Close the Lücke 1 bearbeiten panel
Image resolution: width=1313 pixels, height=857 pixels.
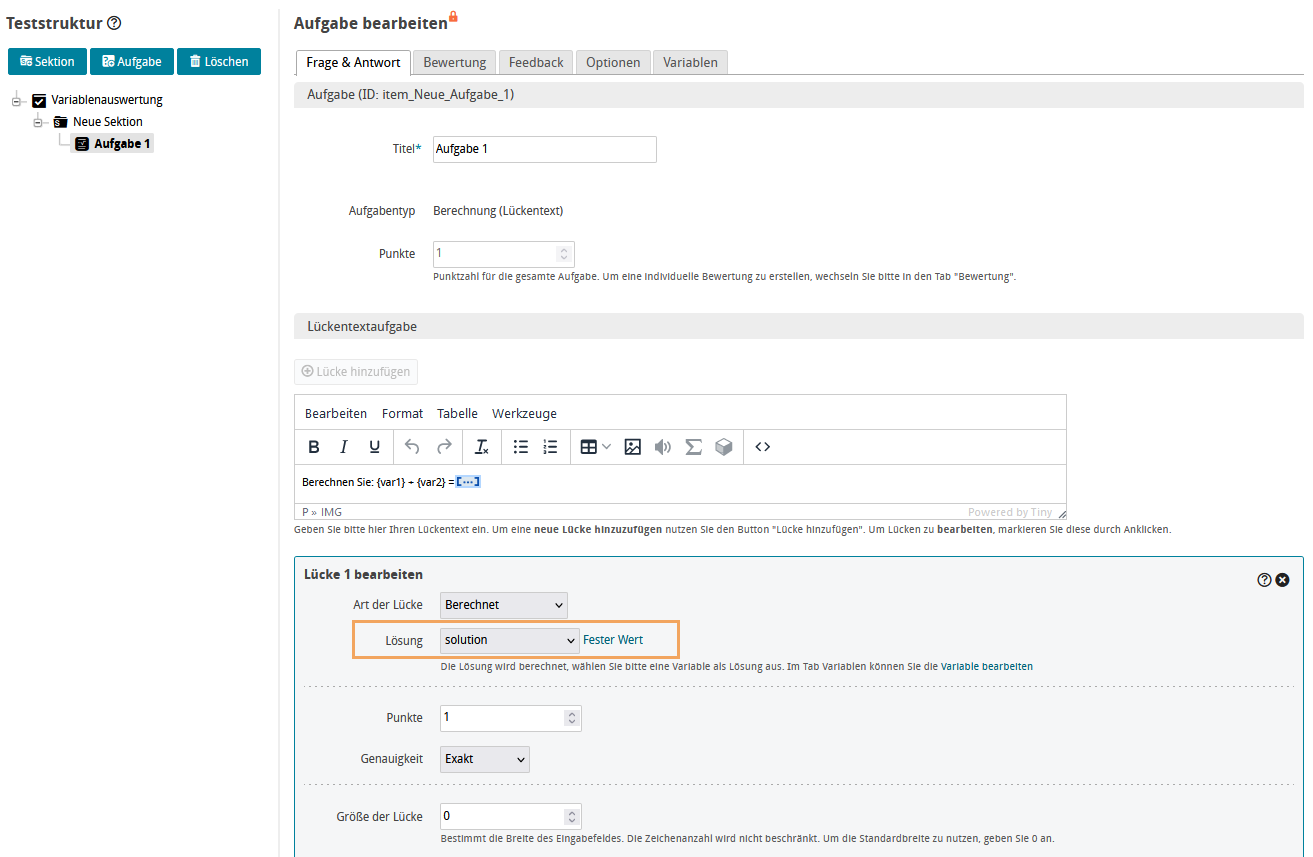point(1282,580)
